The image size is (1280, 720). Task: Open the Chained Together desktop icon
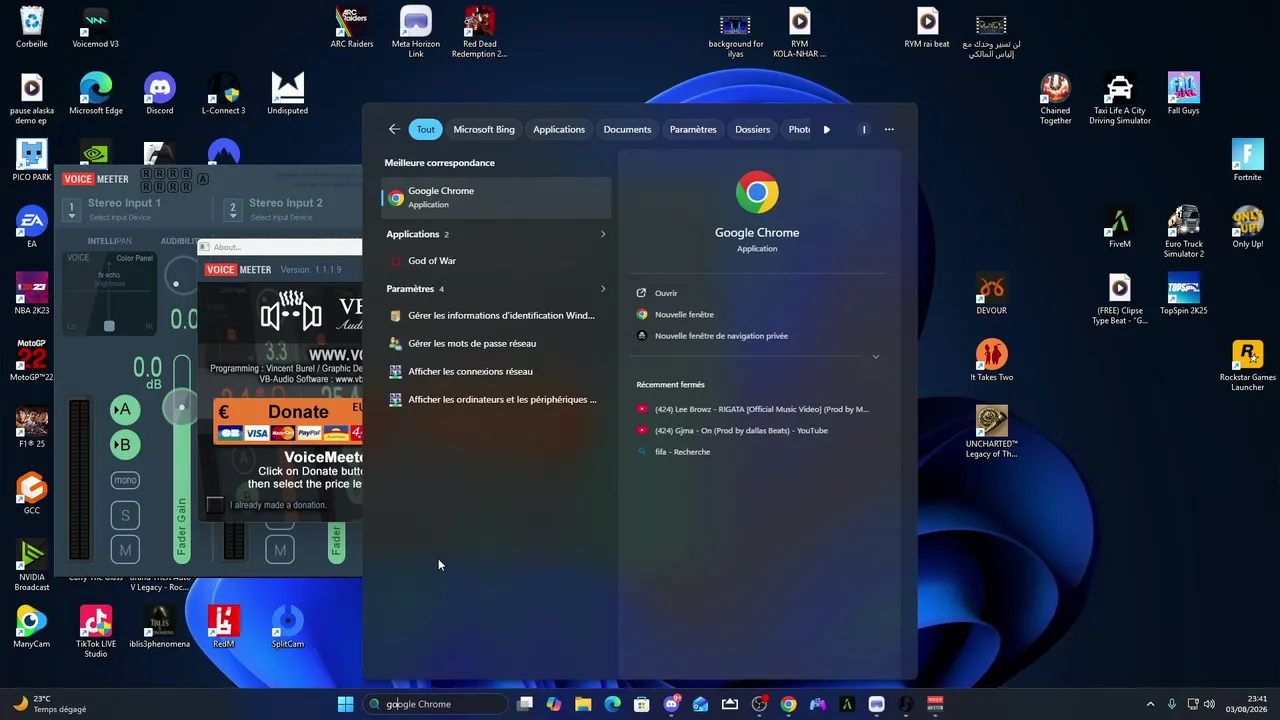tap(1055, 99)
